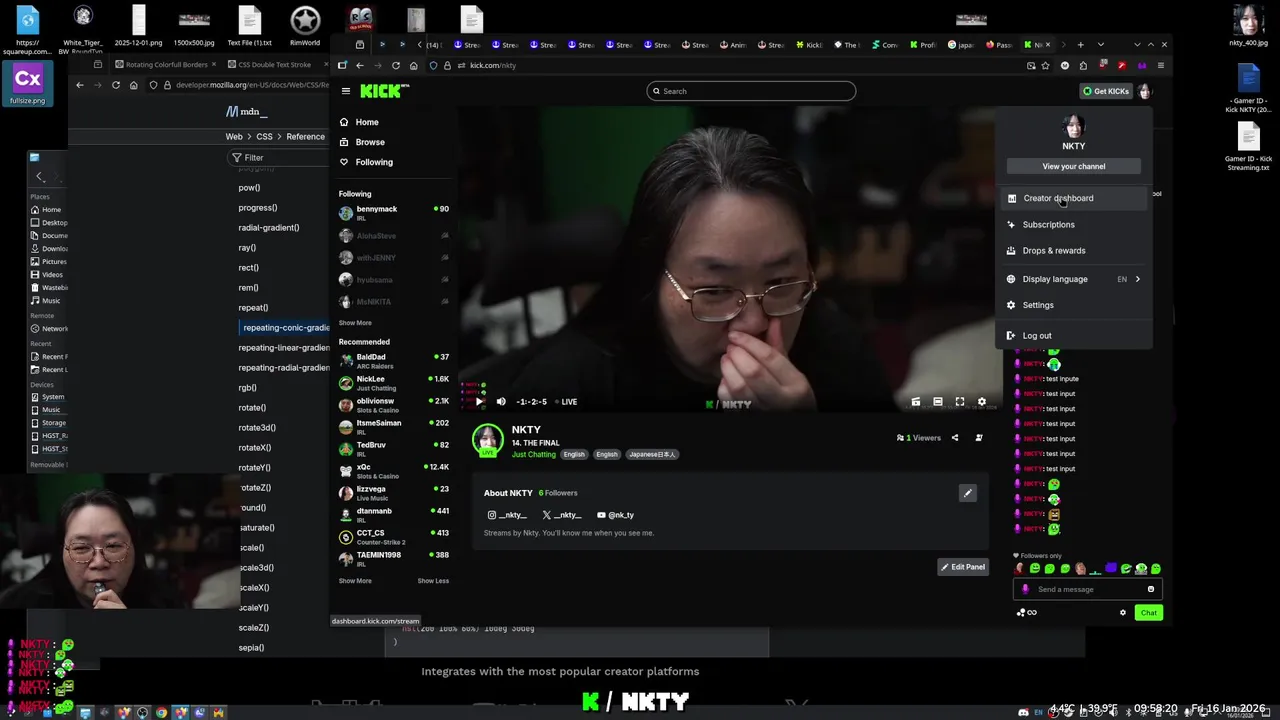The width and height of the screenshot is (1280, 720).
Task: Open xQc recommended channel
Action: (x=394, y=471)
